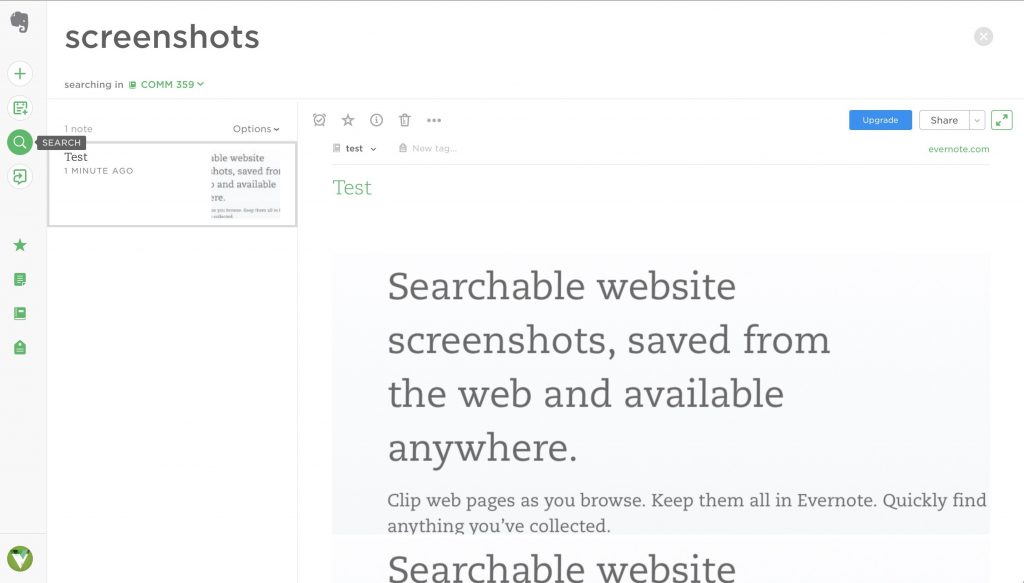The width and height of the screenshot is (1024, 583).
Task: Open Notes list icon in sidebar
Action: [x=20, y=279]
